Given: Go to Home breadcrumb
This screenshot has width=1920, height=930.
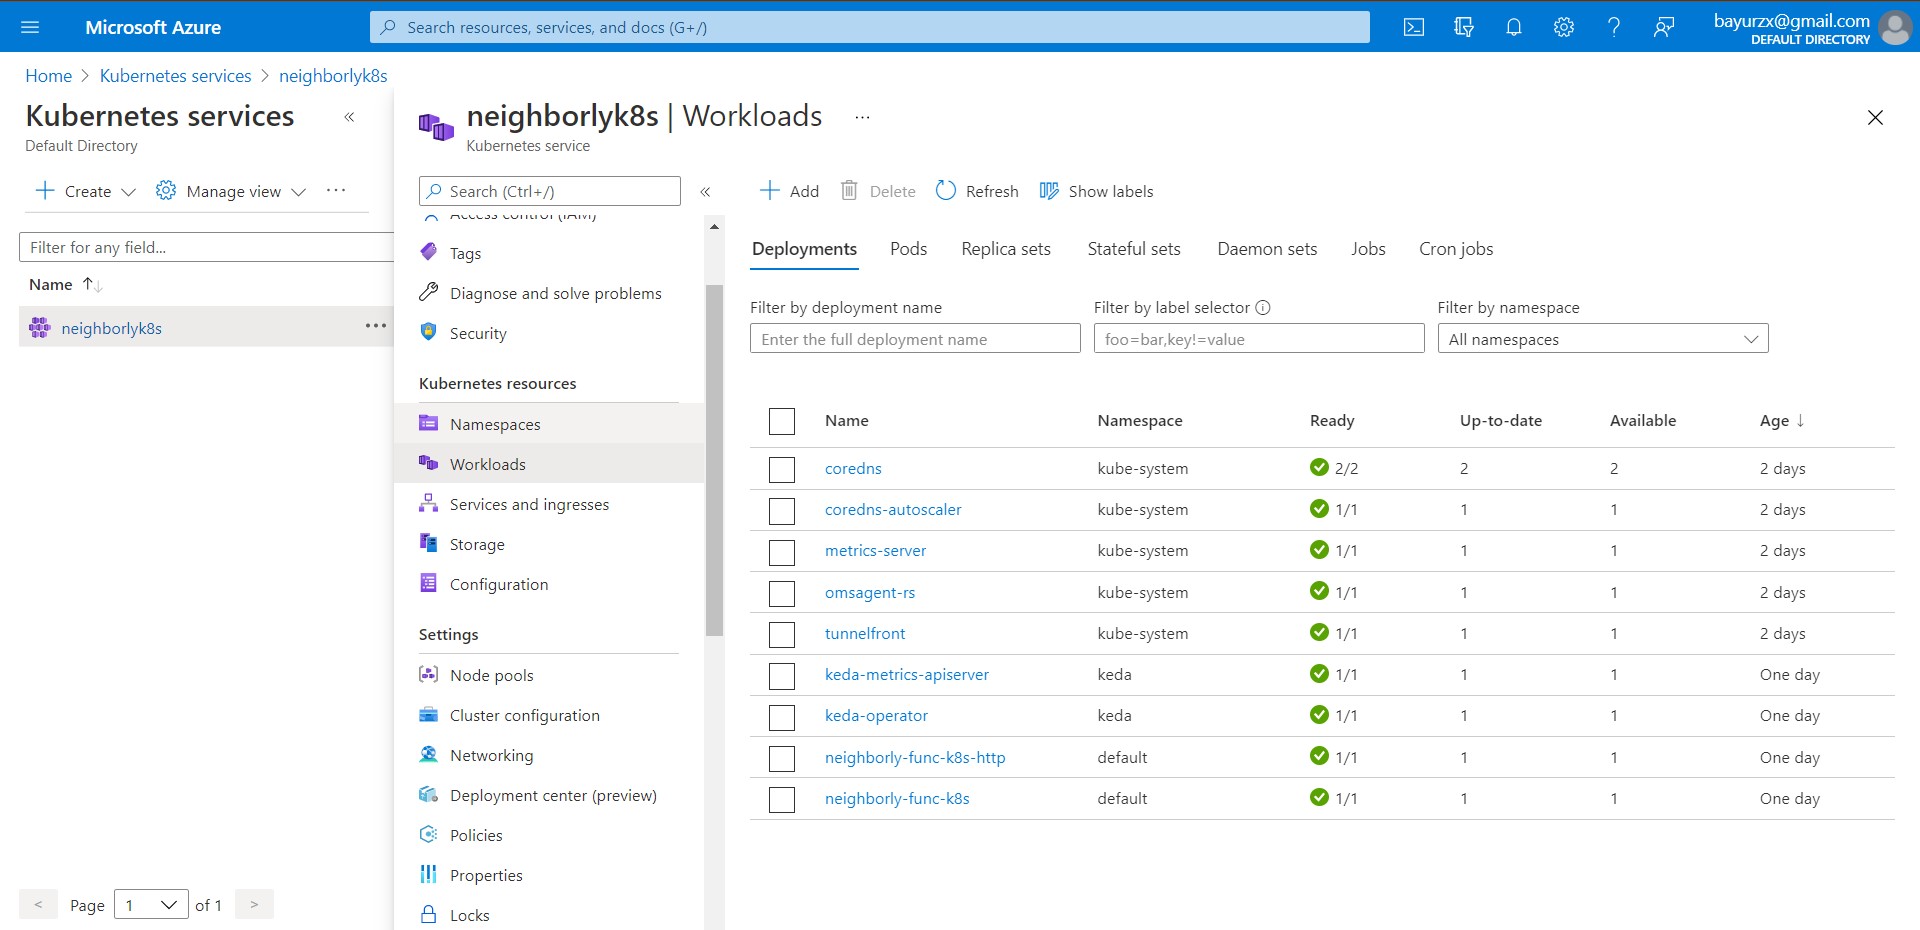Looking at the screenshot, I should click(48, 76).
